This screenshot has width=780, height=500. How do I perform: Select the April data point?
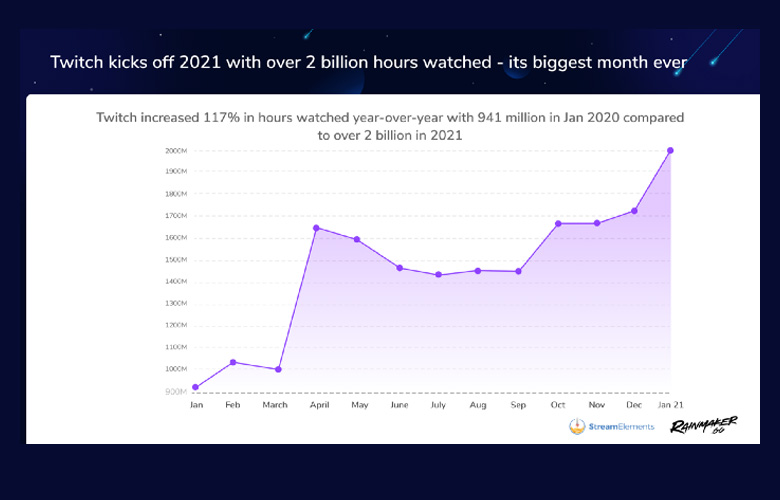pos(316,228)
